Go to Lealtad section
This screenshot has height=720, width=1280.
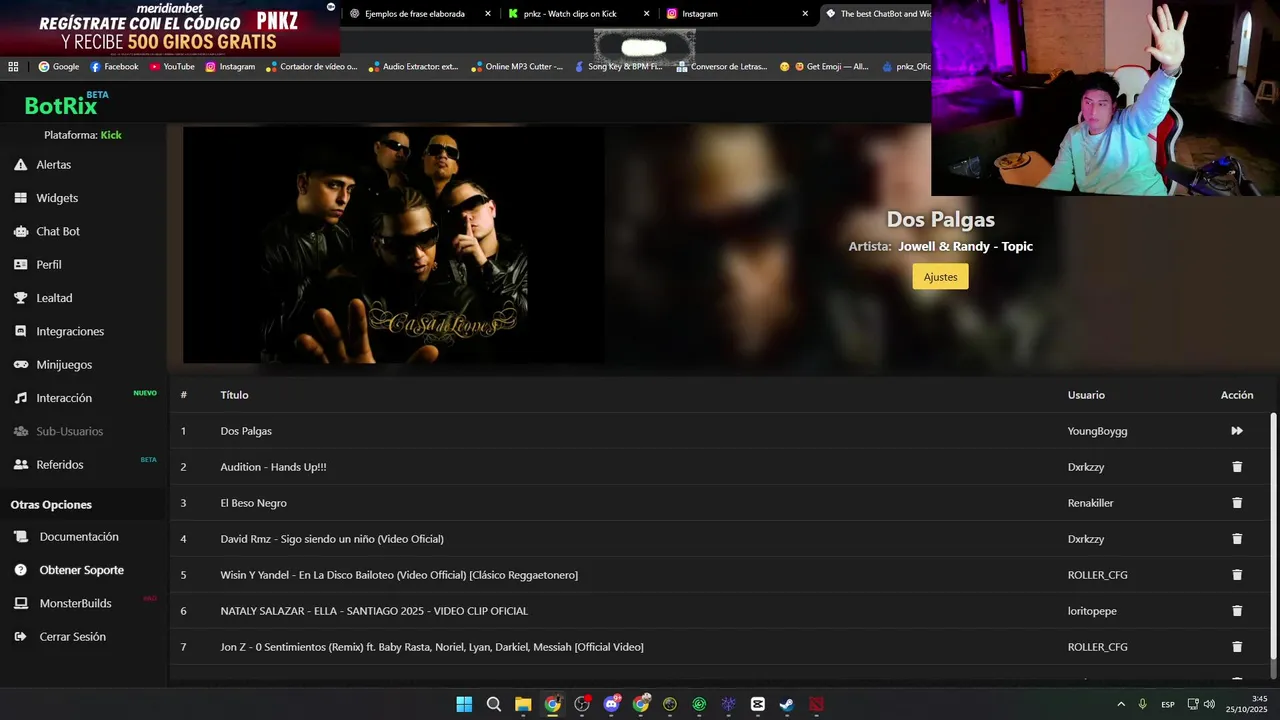point(54,298)
